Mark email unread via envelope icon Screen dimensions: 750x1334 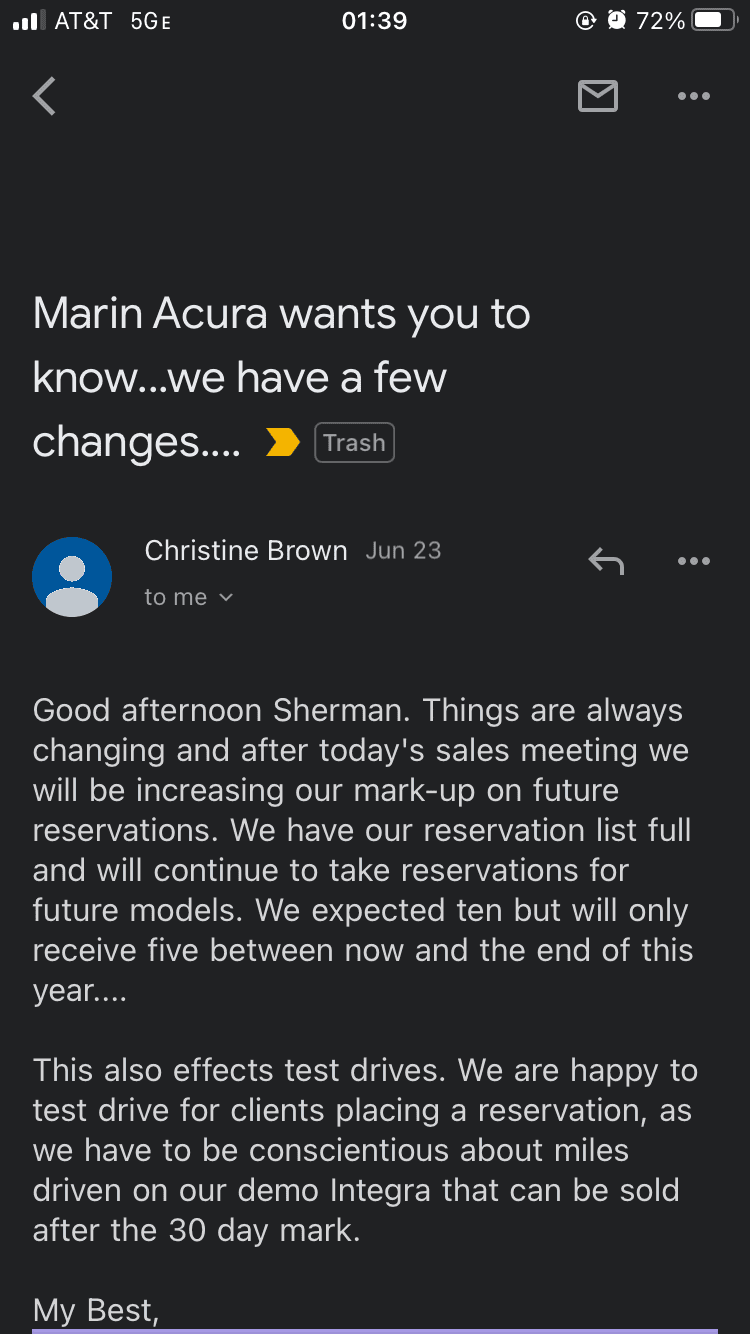click(x=597, y=96)
